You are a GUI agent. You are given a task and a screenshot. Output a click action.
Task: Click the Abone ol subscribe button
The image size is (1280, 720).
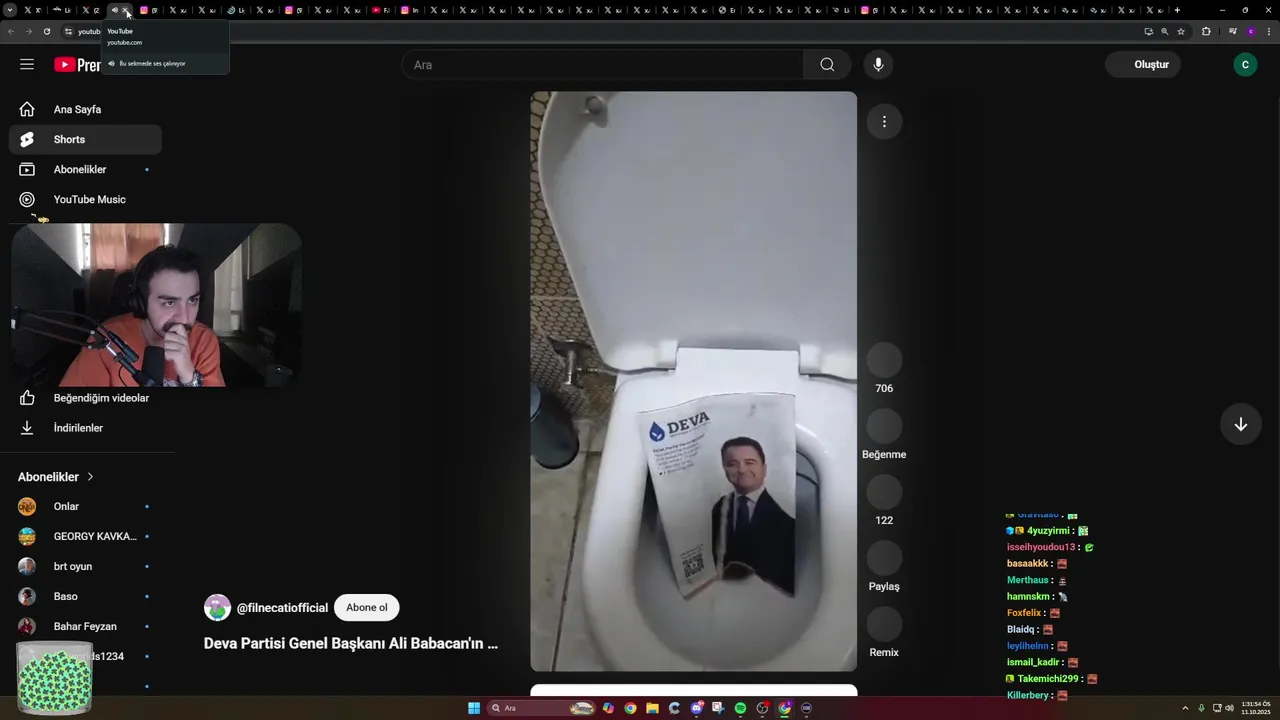point(367,607)
